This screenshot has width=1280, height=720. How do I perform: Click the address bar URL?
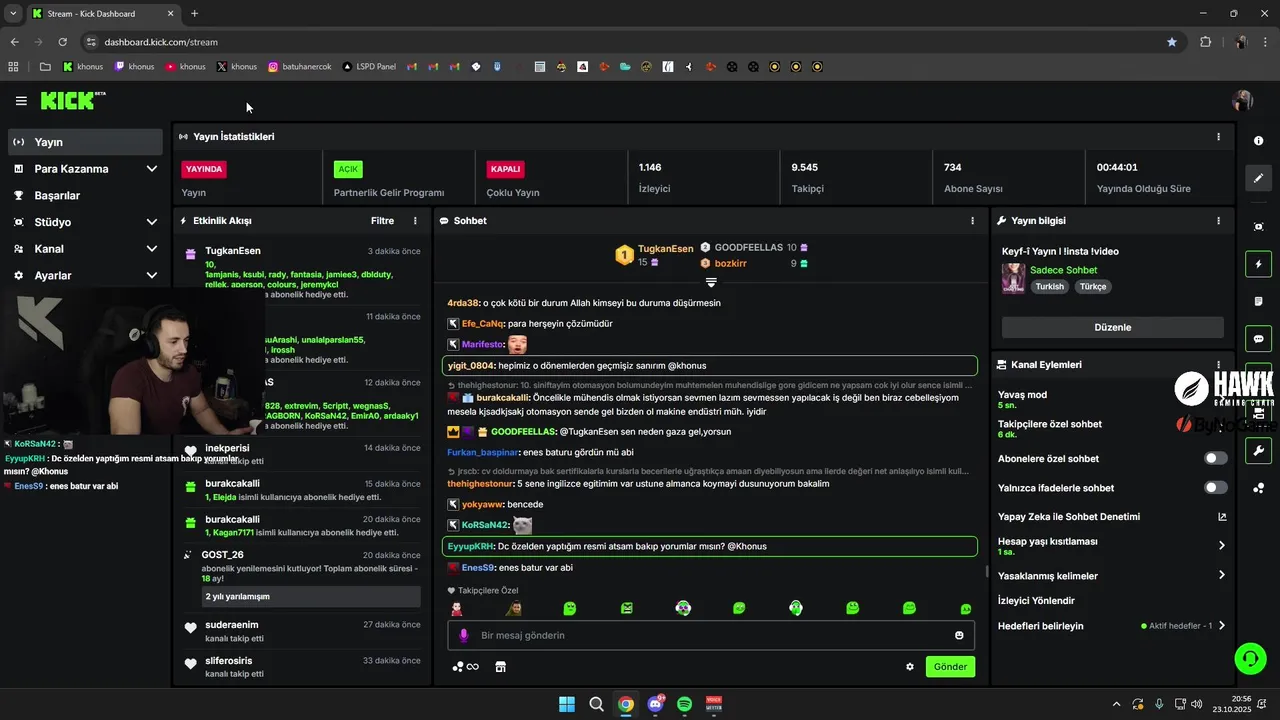[161, 42]
